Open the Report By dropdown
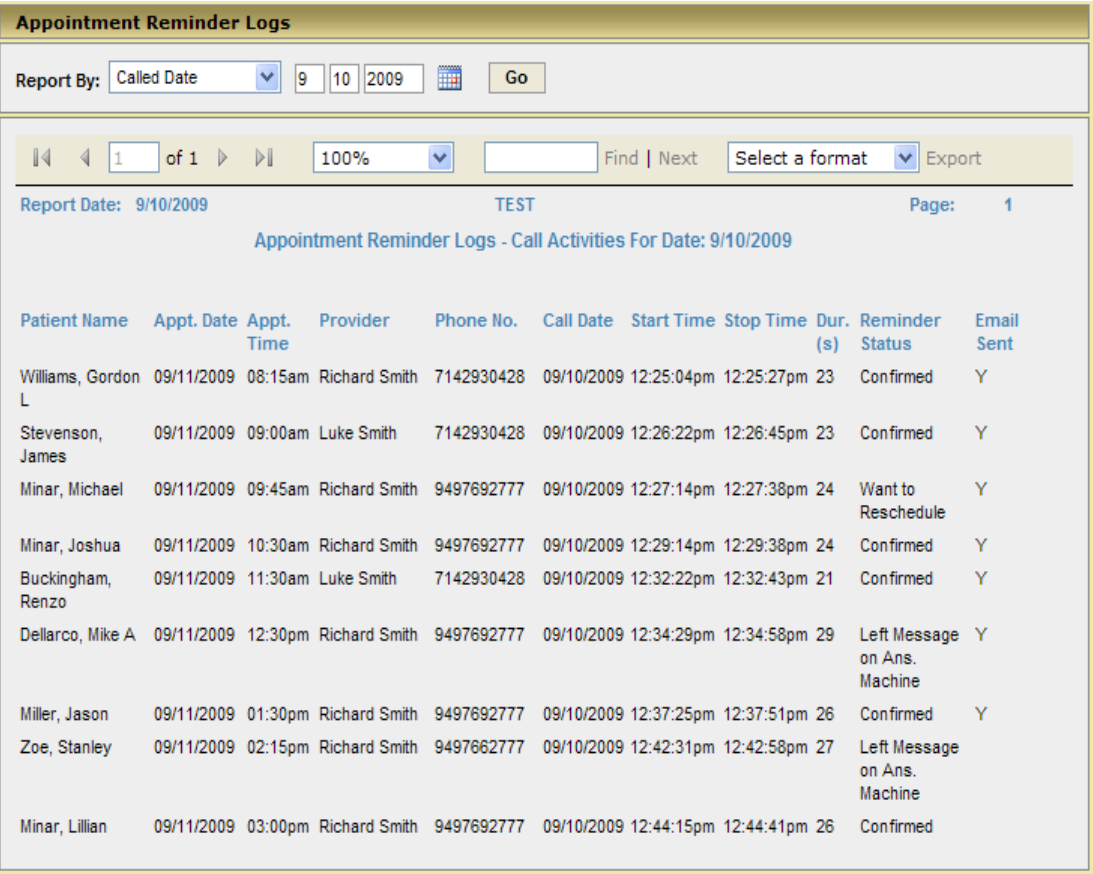 tap(194, 77)
